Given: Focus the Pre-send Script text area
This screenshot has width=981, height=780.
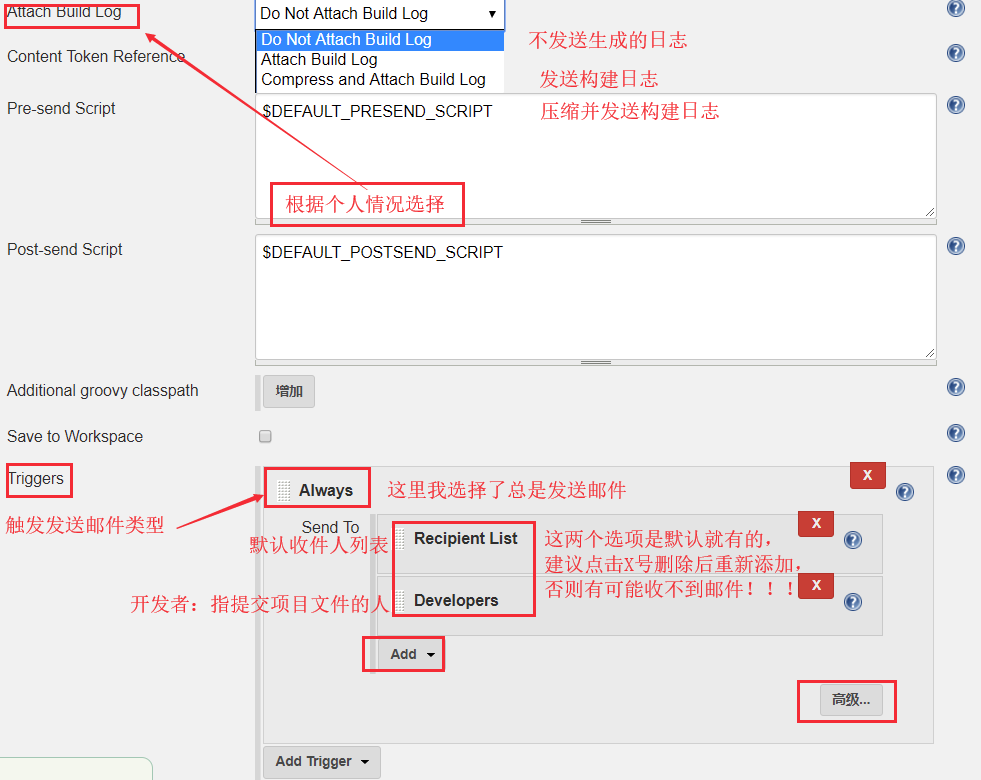Looking at the screenshot, I should point(596,156).
